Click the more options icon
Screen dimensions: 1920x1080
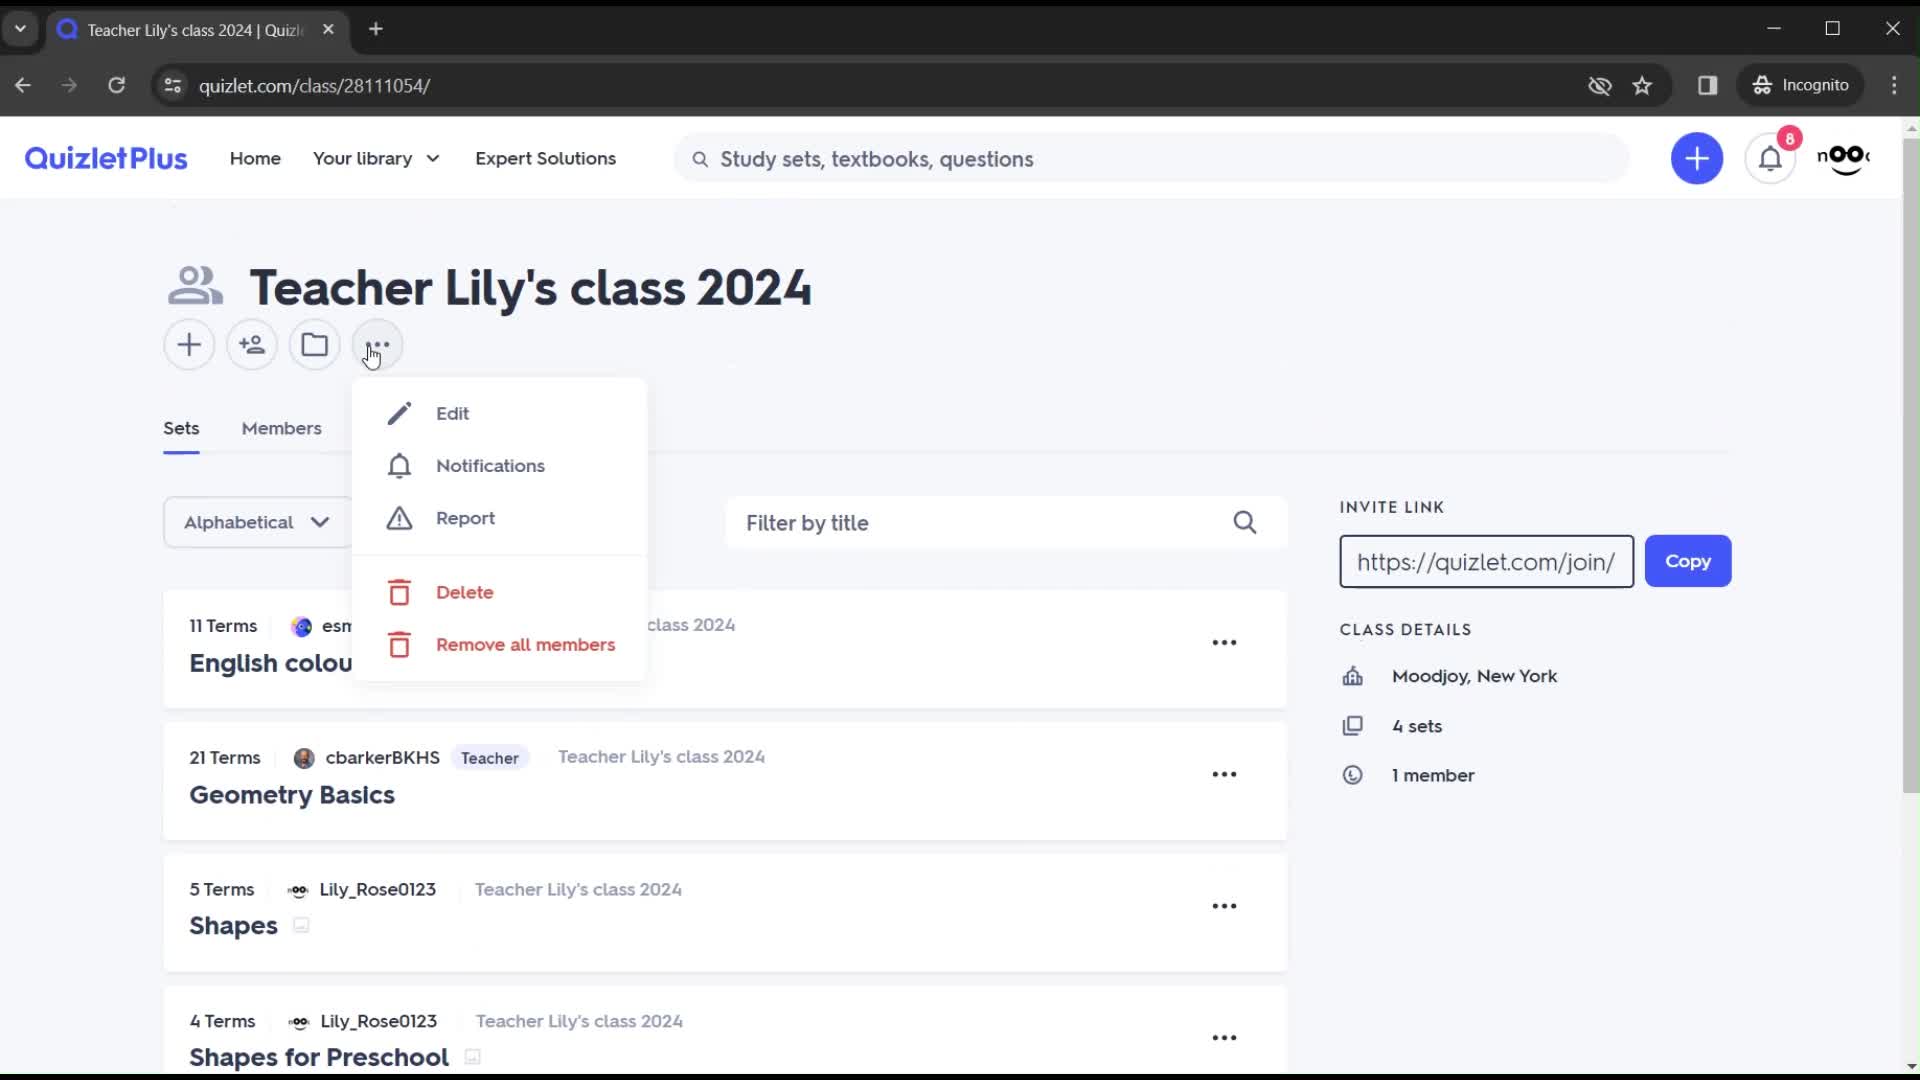pyautogui.click(x=378, y=345)
